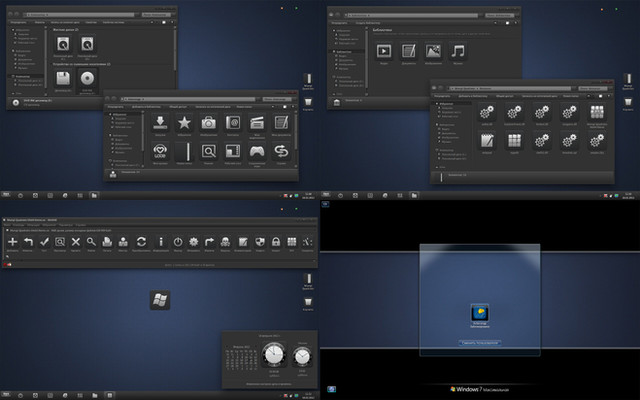The image size is (640, 400).
Task: Select the gamepad Saved Games folder
Action: (x=257, y=151)
